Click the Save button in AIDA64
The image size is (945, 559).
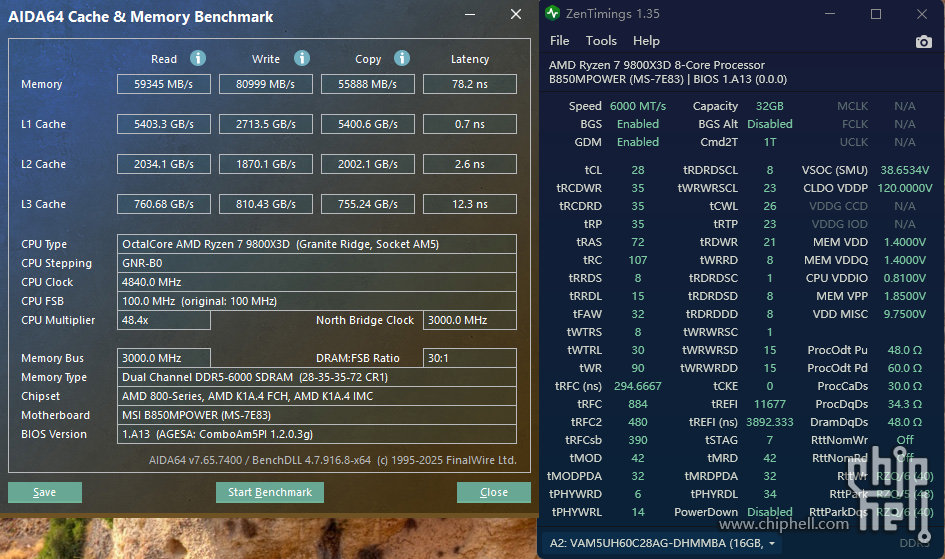point(44,492)
